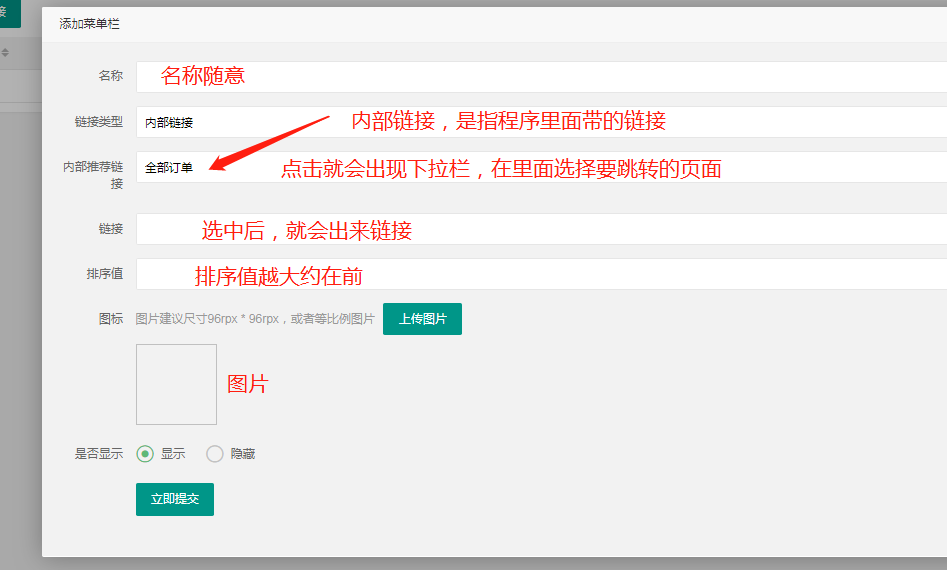Click the empty image preview box
Screen dimensions: 947x570
(176, 385)
